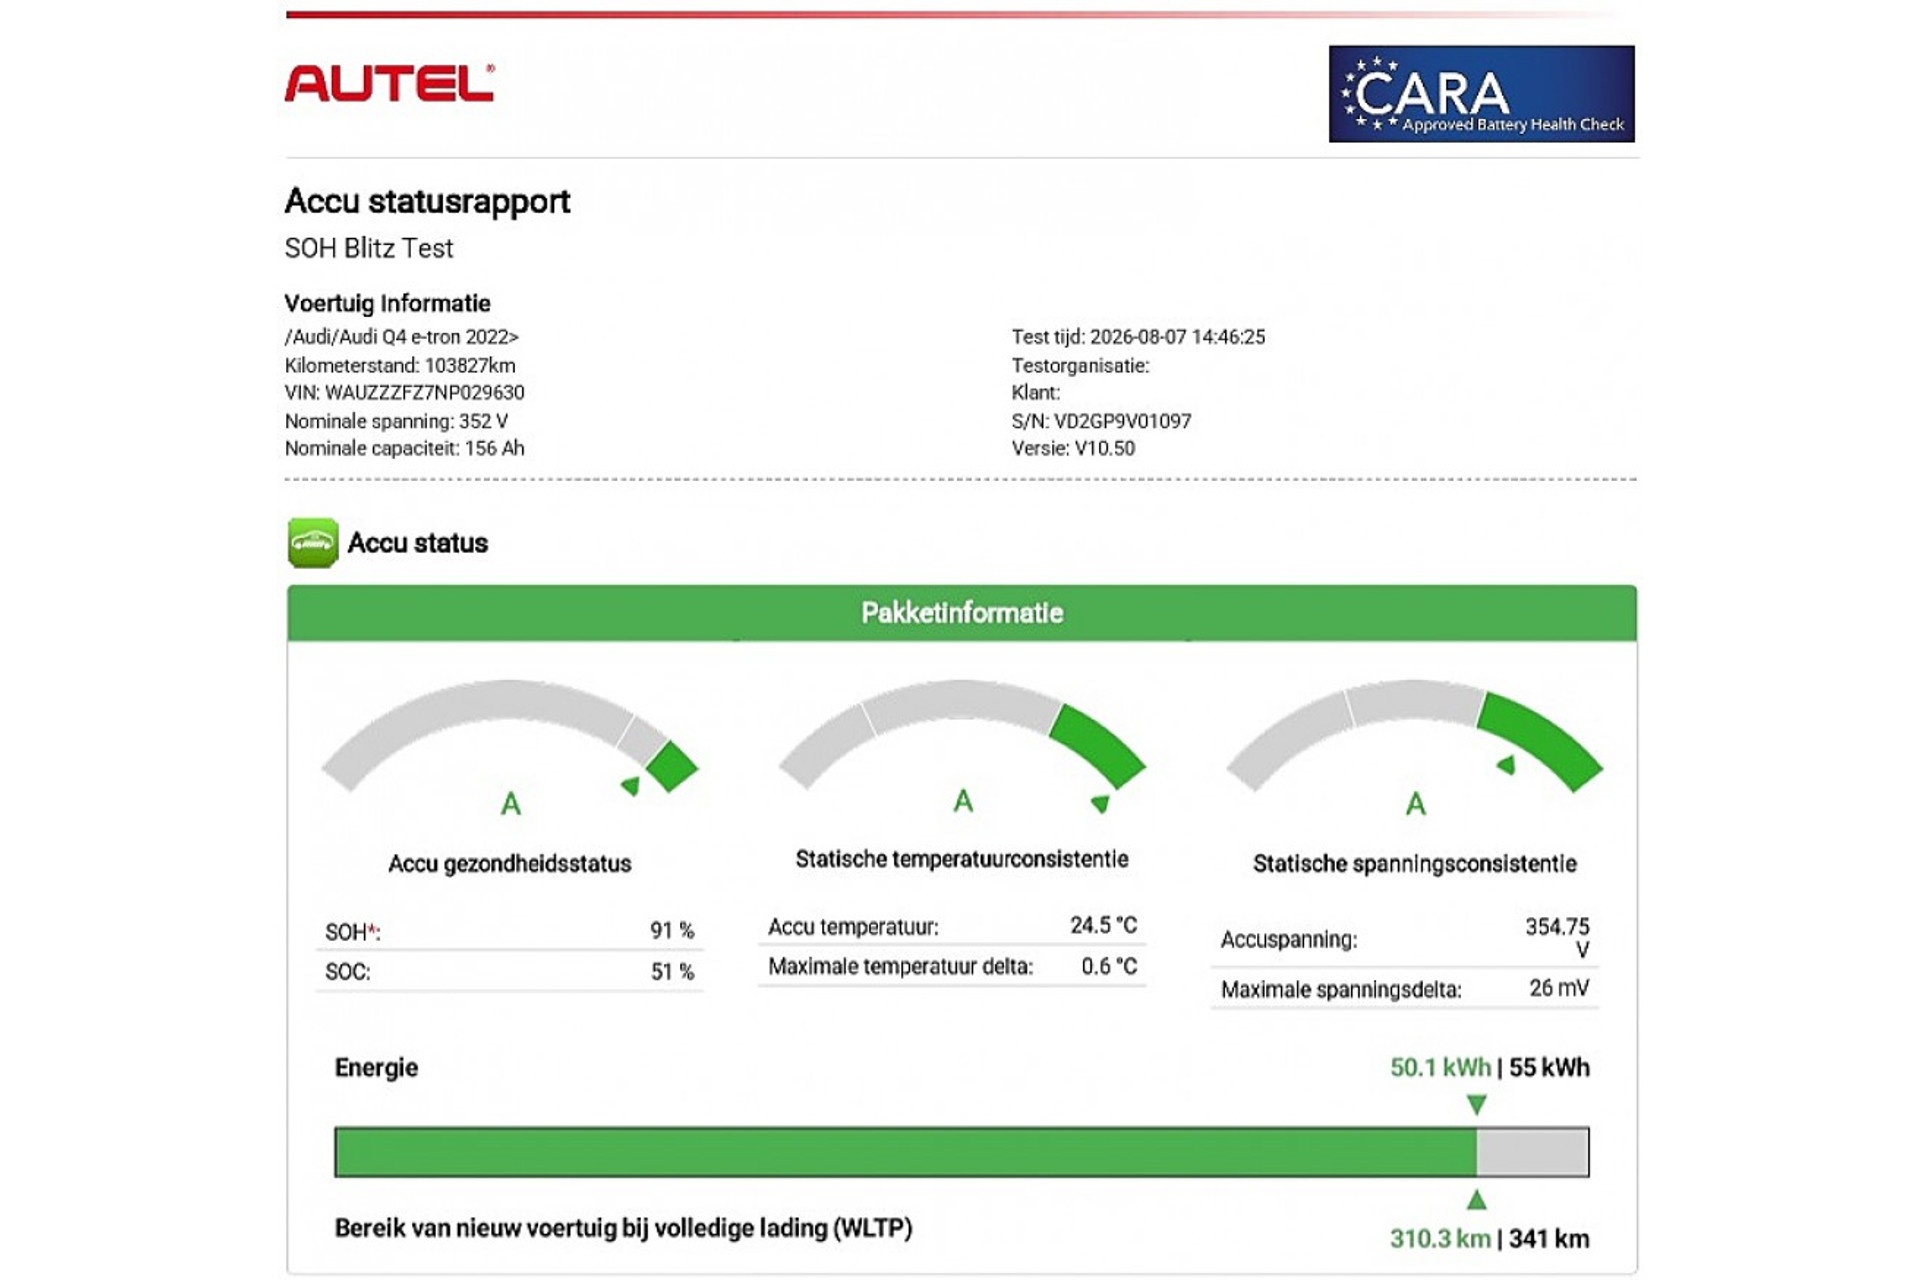The image size is (1920, 1280).
Task: Click the Accu statusrapport title
Action: coord(427,201)
